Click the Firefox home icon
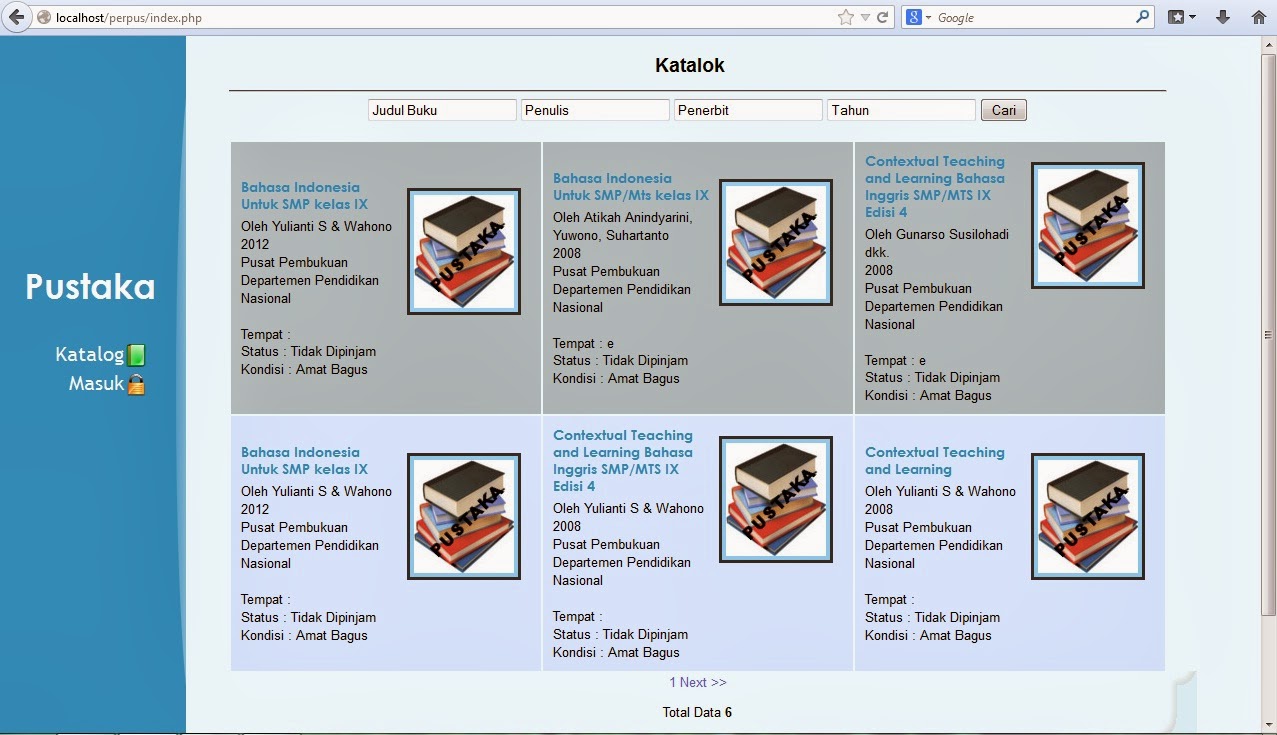The height and width of the screenshot is (735, 1277). pos(1259,17)
